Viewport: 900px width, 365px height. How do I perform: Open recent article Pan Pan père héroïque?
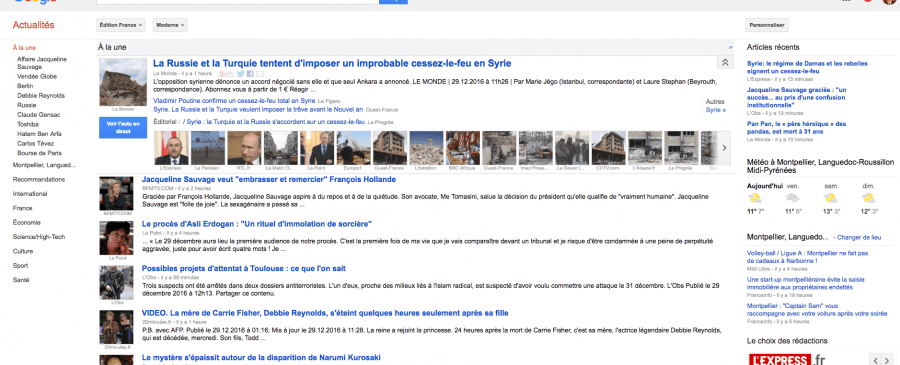click(797, 127)
